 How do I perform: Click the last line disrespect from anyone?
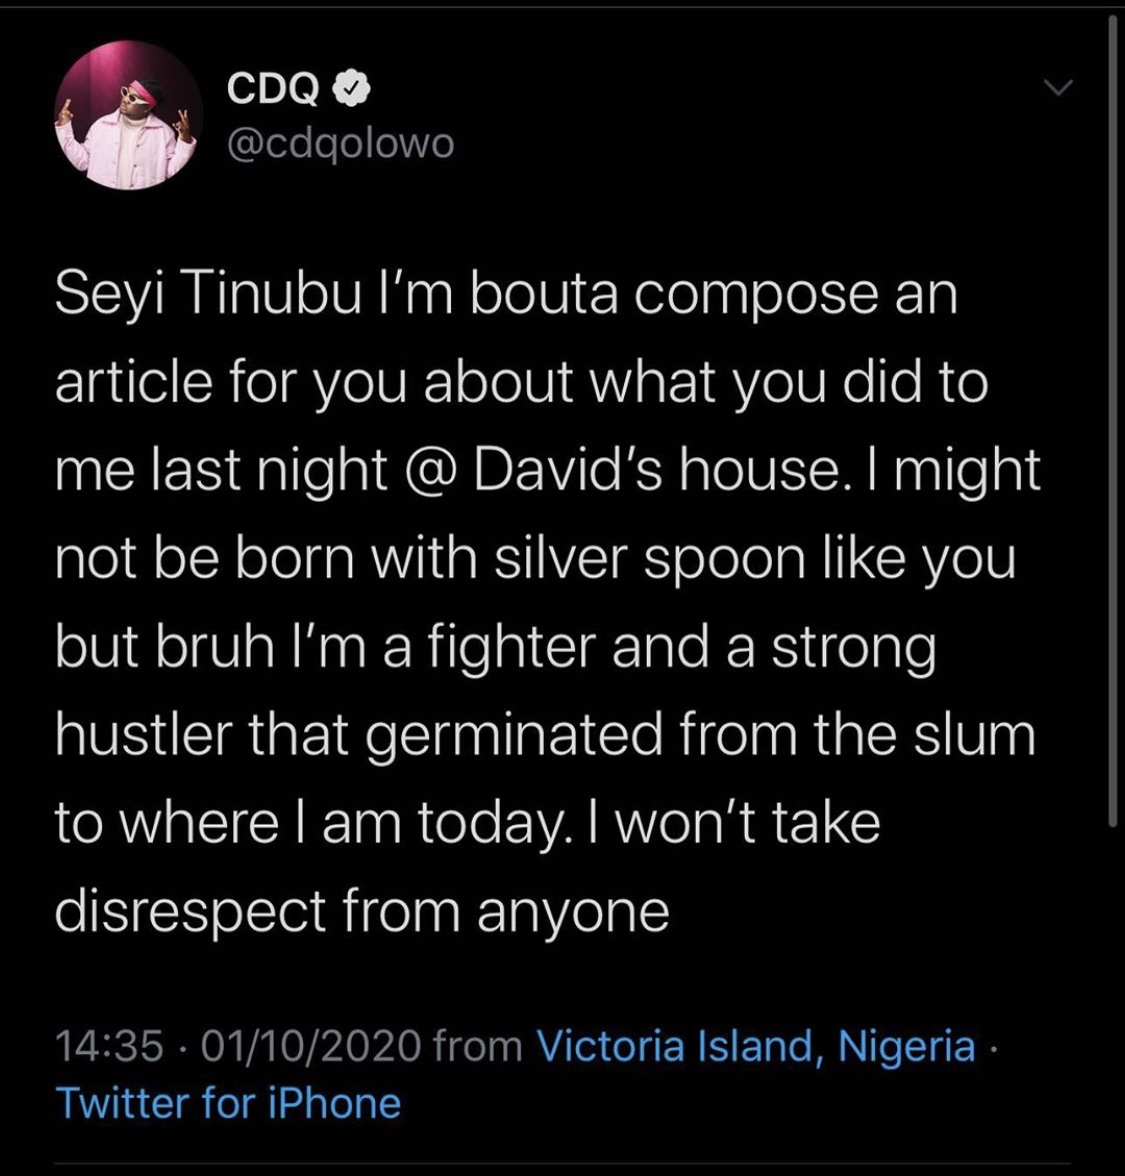click(x=361, y=912)
